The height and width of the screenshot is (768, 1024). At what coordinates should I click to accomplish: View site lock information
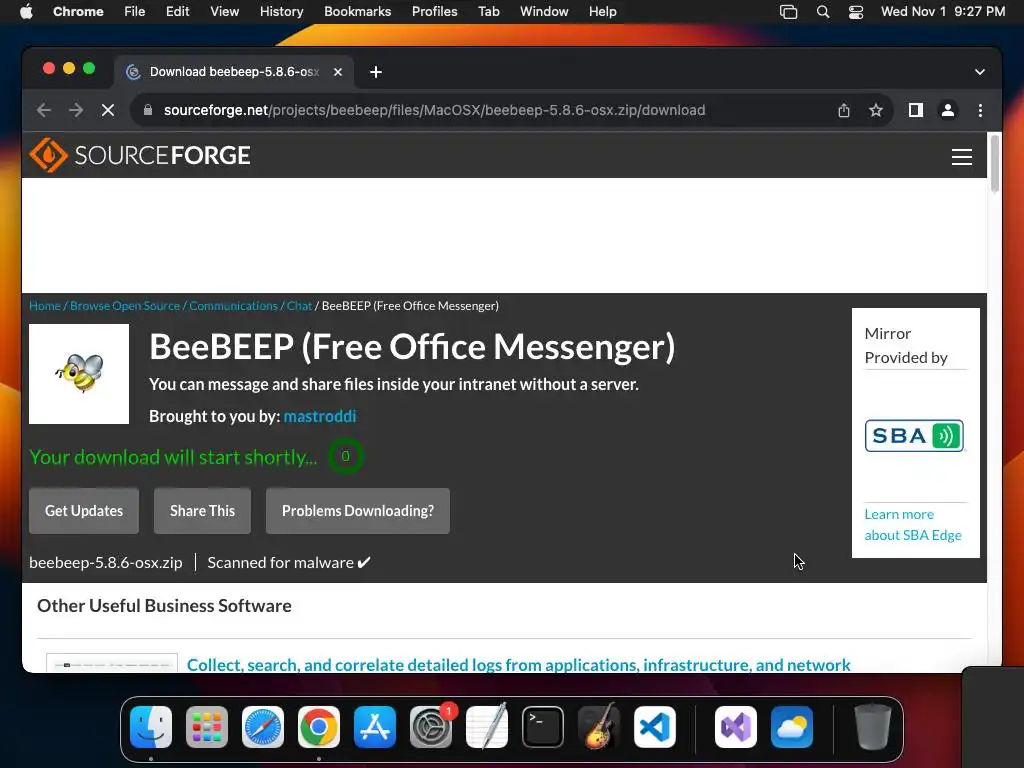(148, 110)
